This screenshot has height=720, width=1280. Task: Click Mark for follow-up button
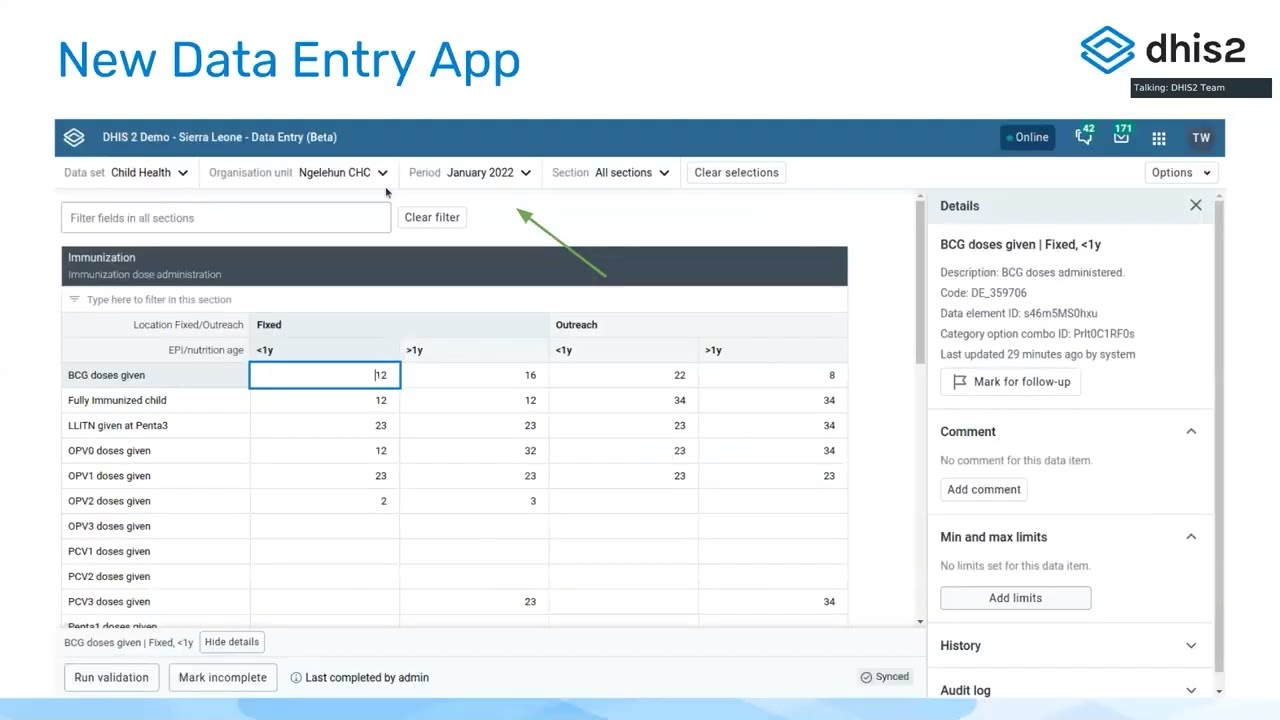(x=1011, y=382)
